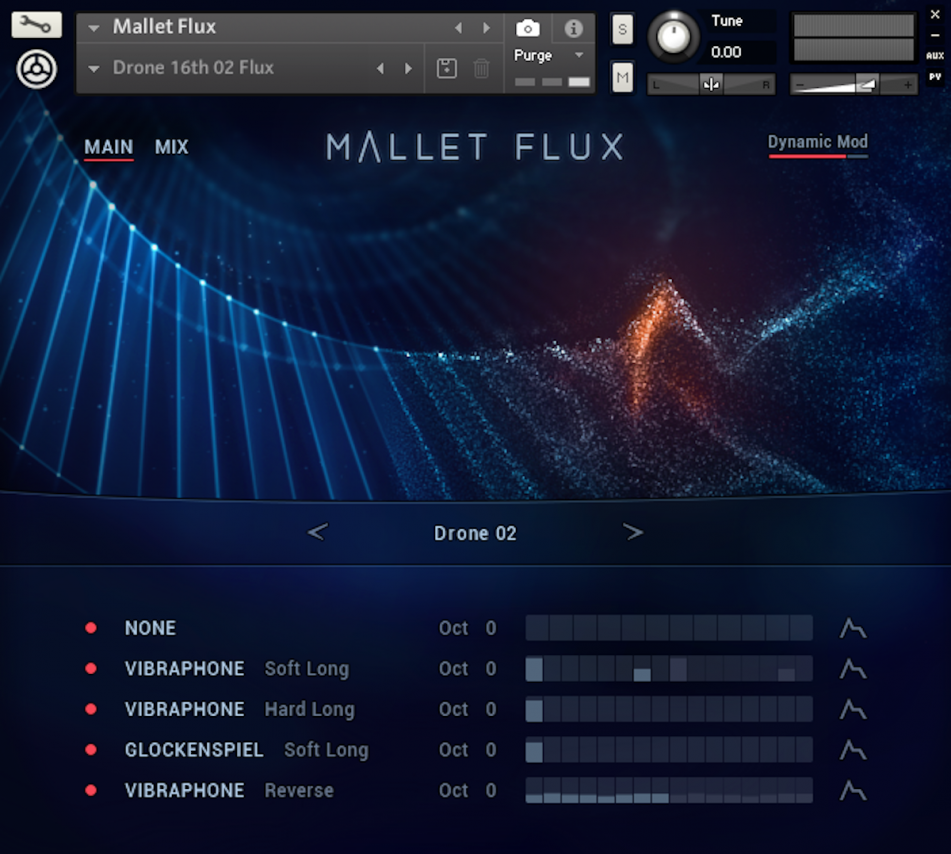This screenshot has width=951, height=854.
Task: Disable the Glockenspiel Soft Long voice dot
Action: (92, 749)
